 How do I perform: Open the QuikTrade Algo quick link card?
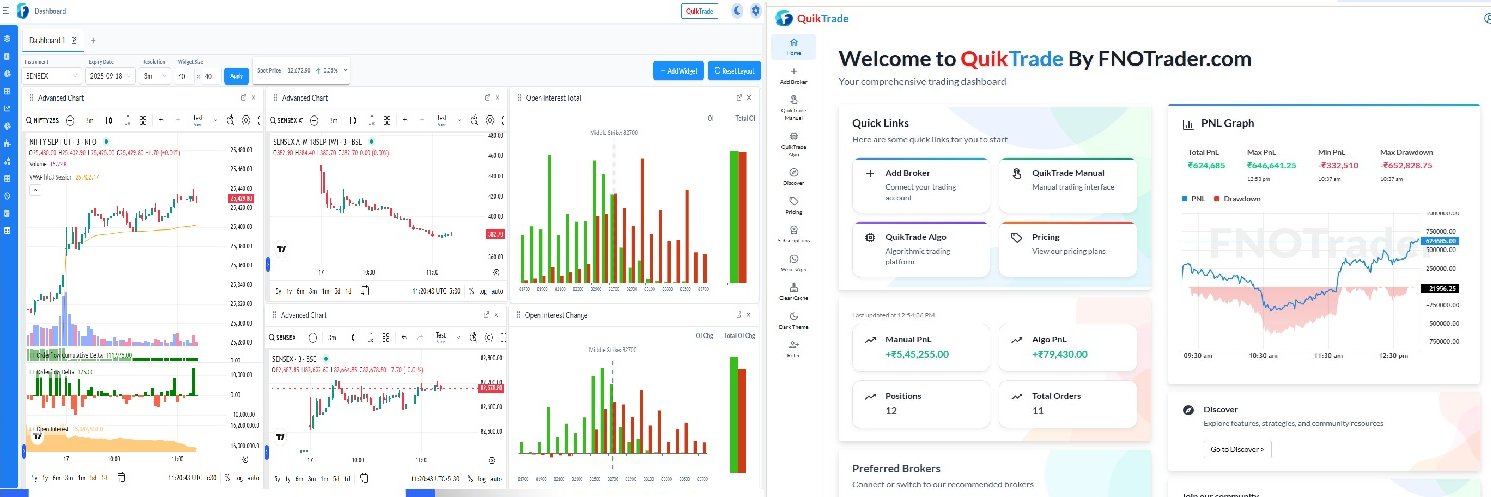pos(922,249)
